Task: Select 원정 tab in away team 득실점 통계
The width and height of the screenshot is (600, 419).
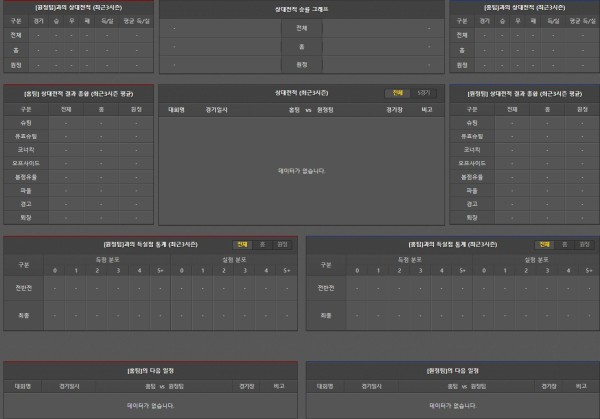Action: point(584,243)
